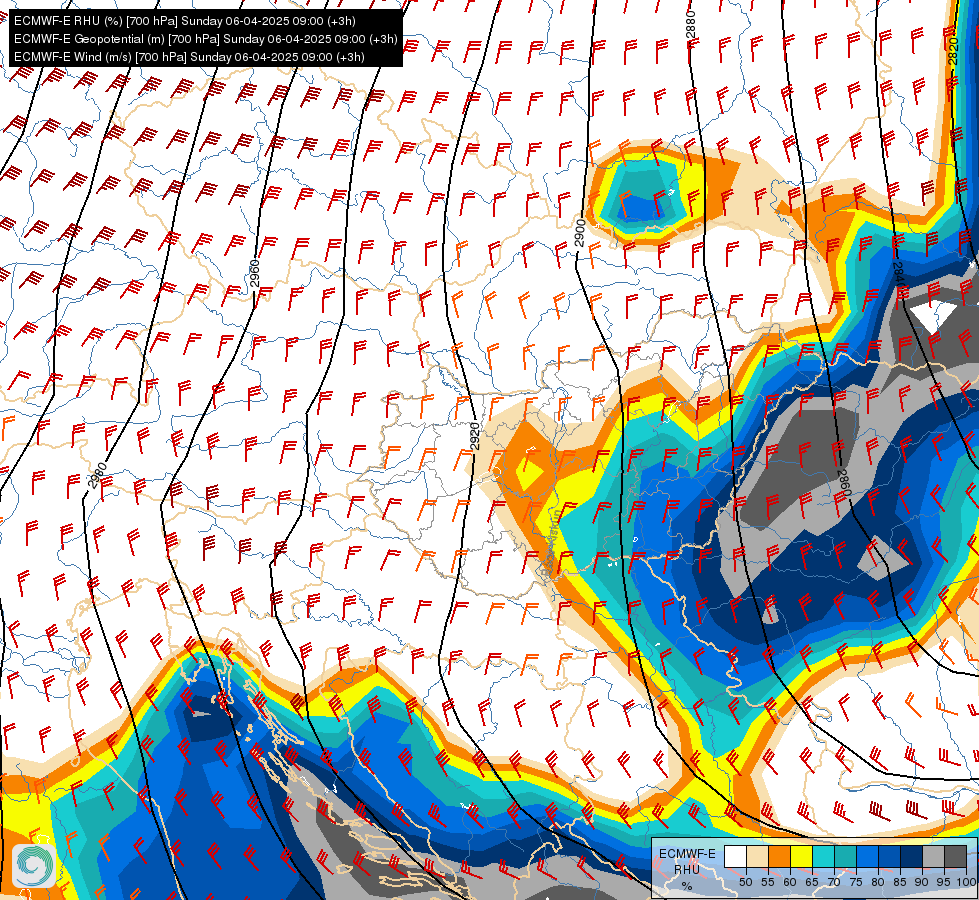Click the 2920 geopotential contour label

(475, 436)
